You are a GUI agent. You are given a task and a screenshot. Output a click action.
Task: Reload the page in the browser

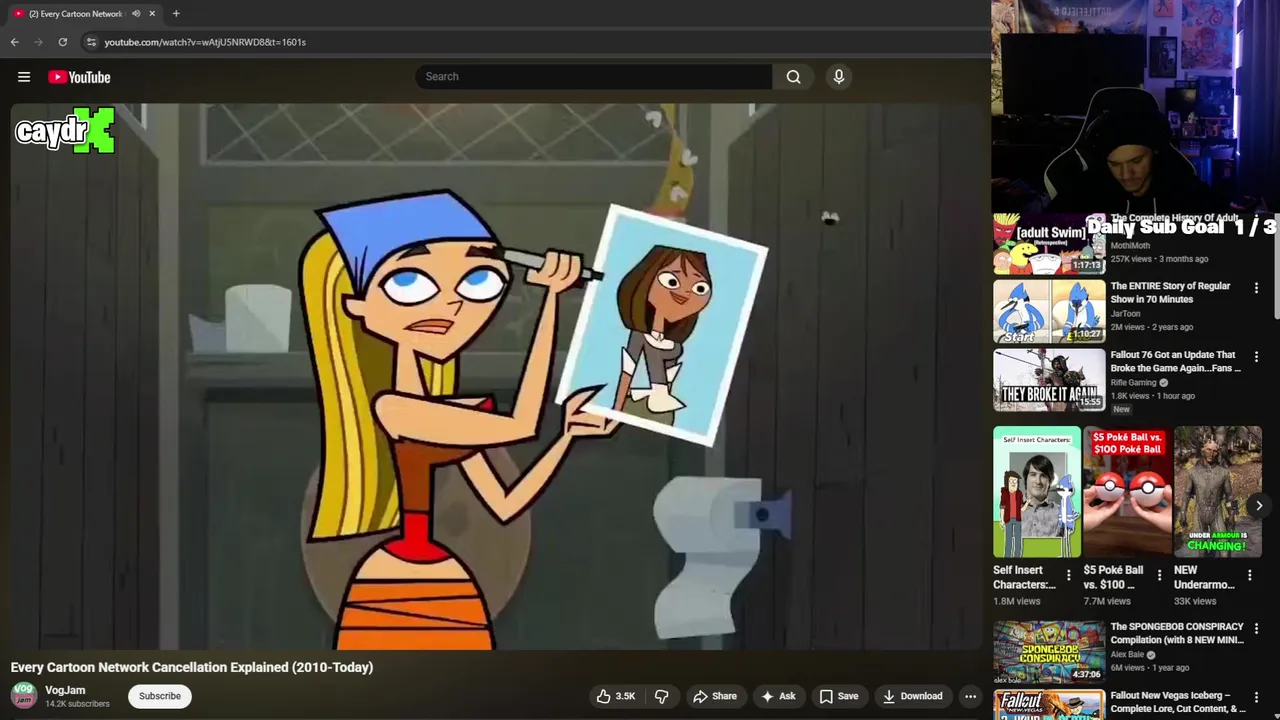[x=62, y=42]
